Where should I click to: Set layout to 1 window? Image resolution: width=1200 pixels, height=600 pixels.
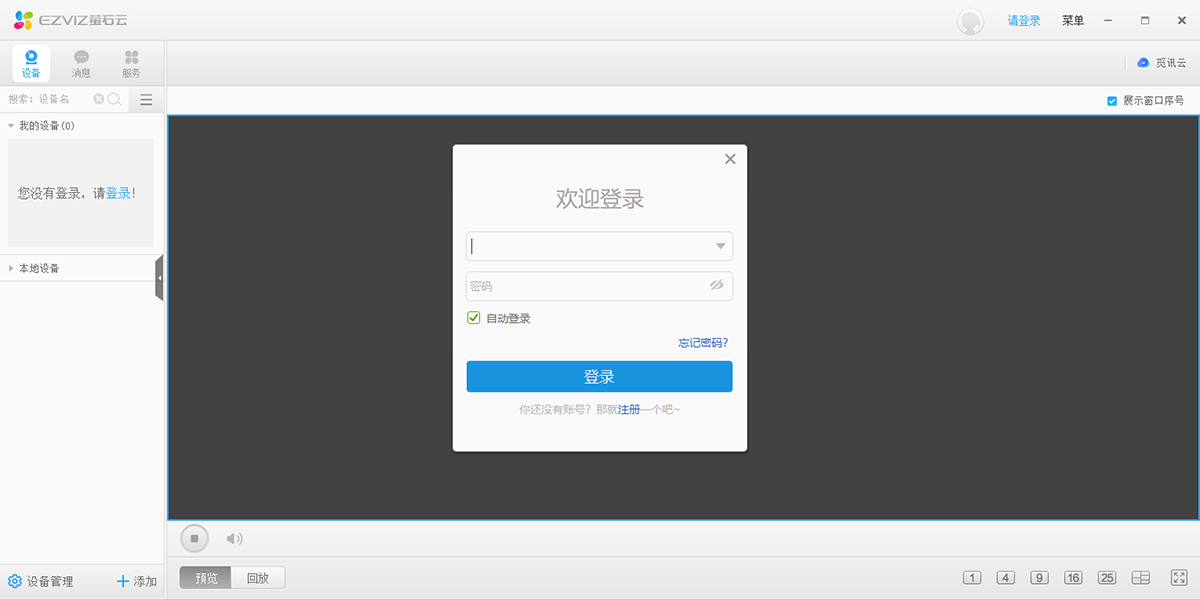pyautogui.click(x=972, y=578)
